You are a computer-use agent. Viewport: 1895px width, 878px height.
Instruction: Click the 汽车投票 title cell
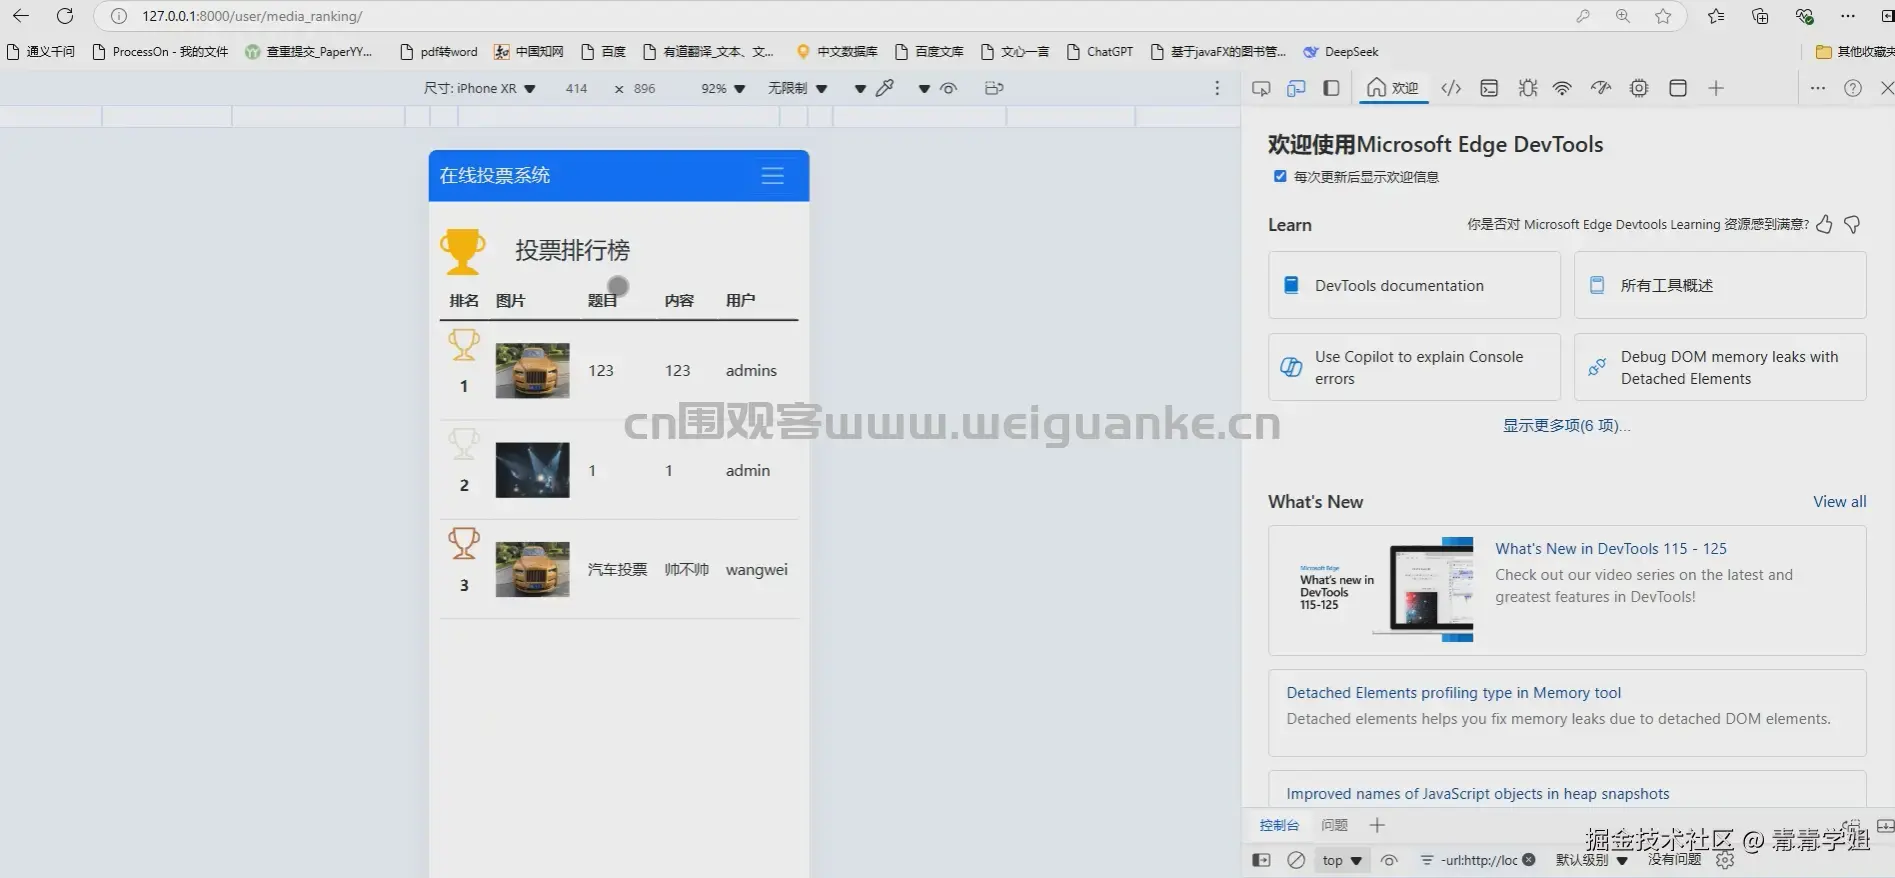coord(617,569)
